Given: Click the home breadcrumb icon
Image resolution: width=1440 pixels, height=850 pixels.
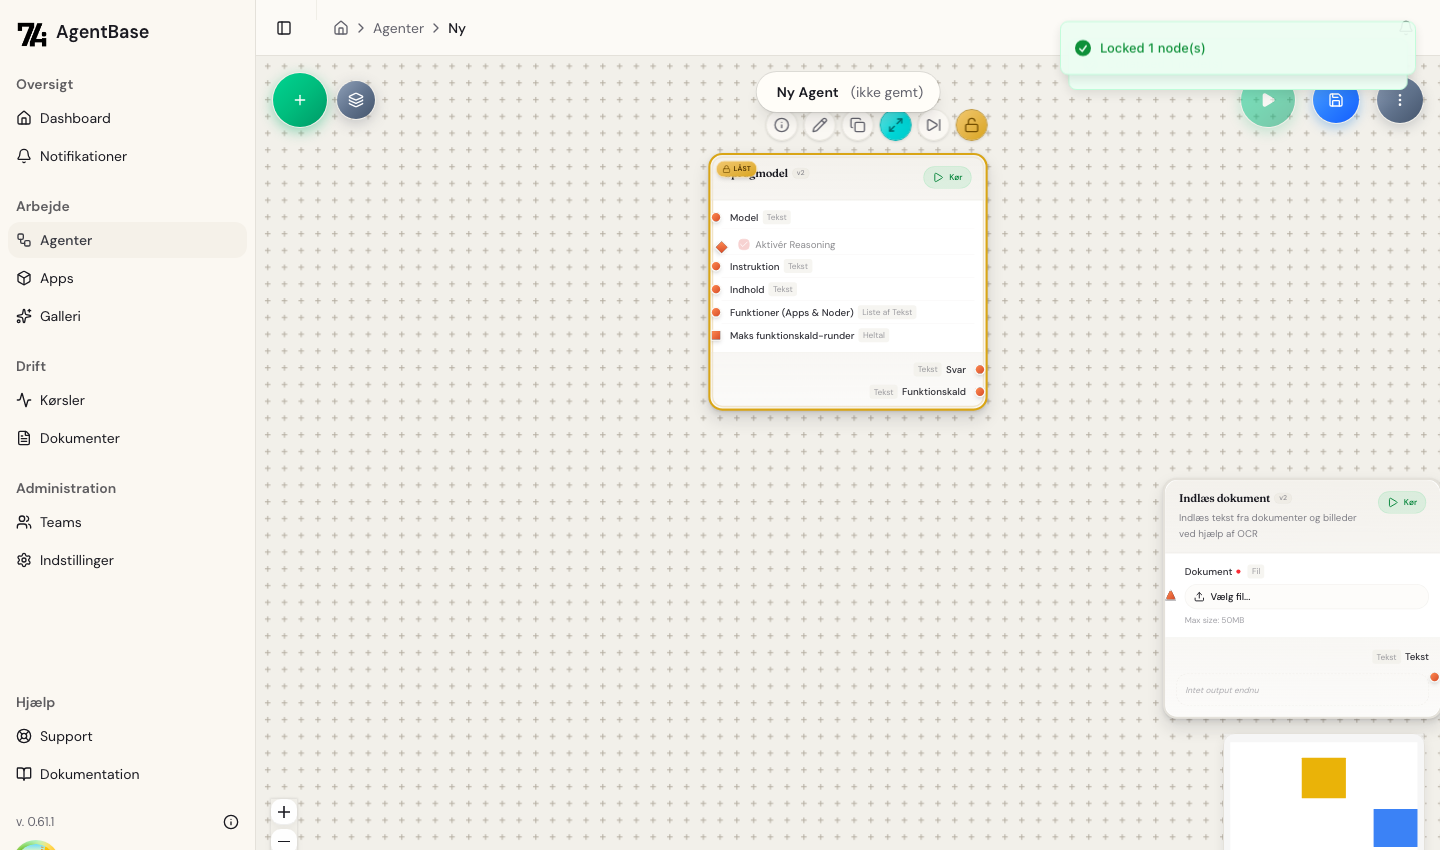Looking at the screenshot, I should click(x=341, y=28).
